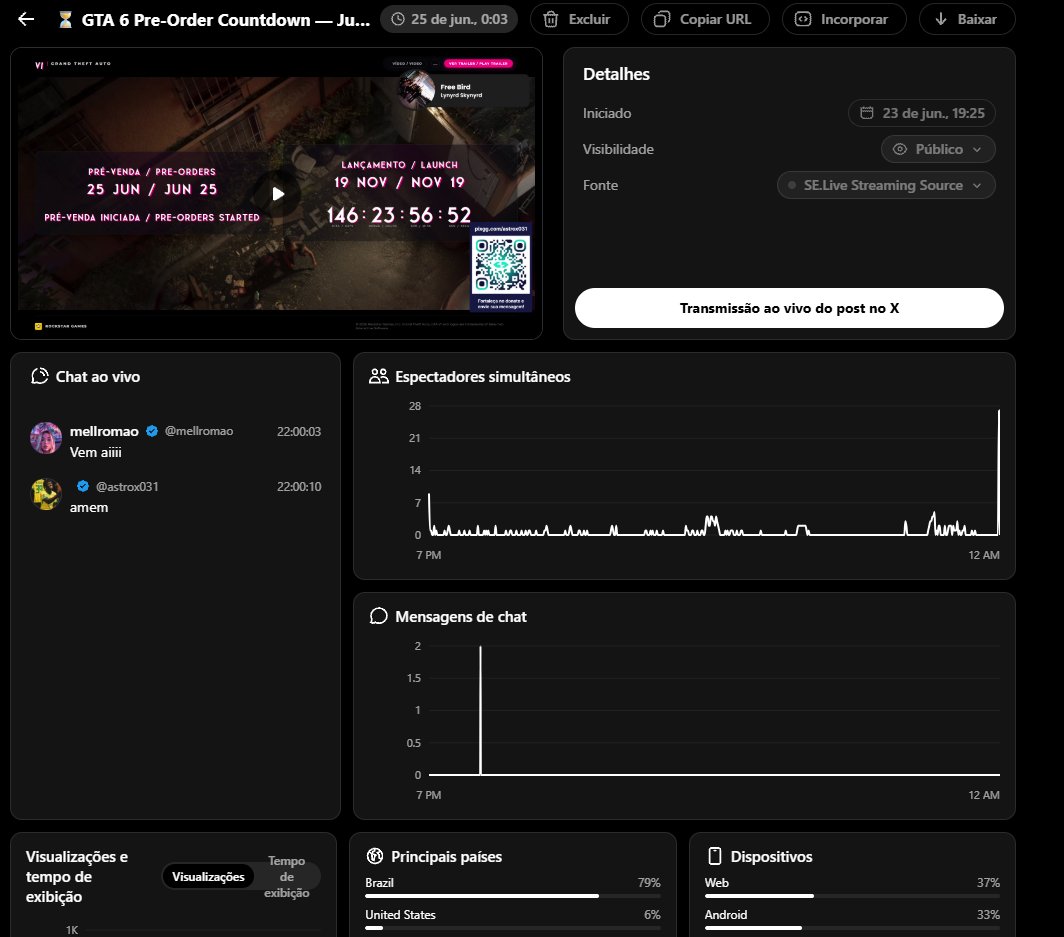Click the Incorporar button

[x=844, y=19]
